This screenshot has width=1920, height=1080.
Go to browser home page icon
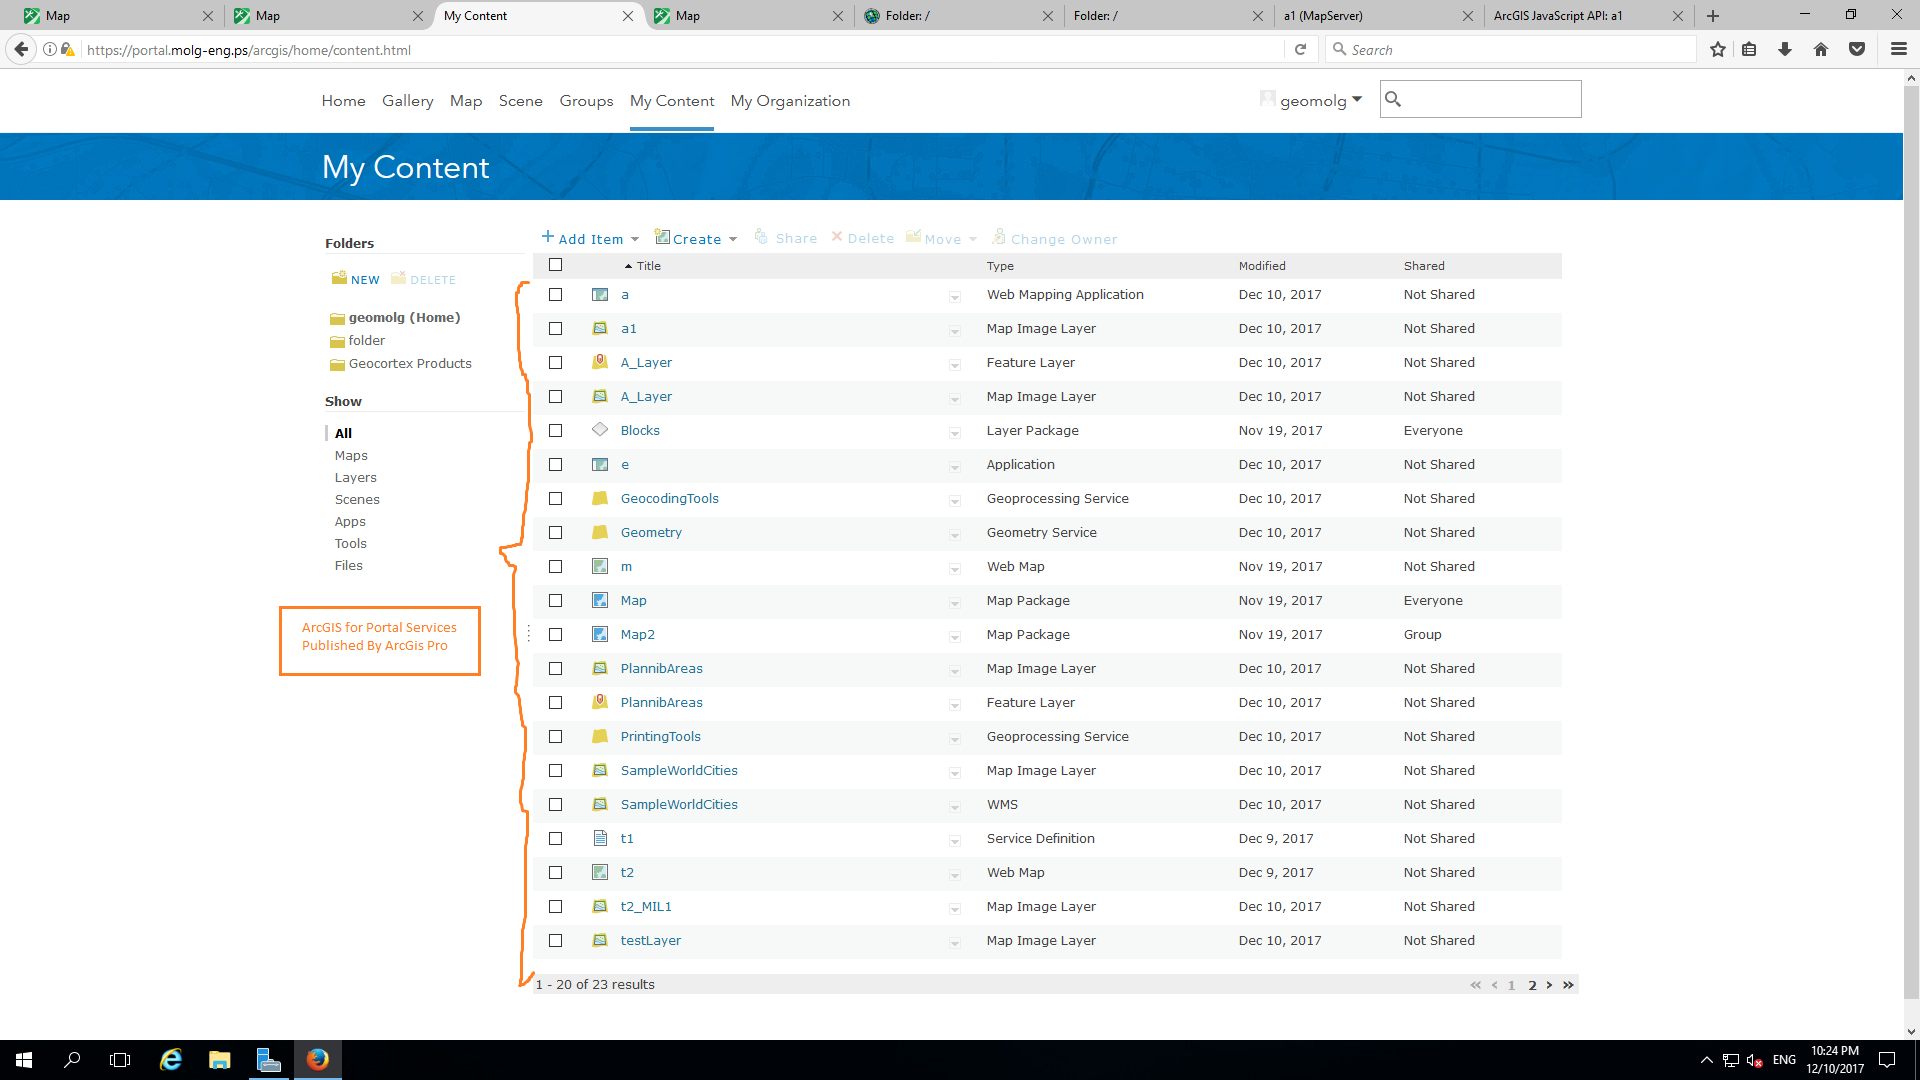(1821, 49)
